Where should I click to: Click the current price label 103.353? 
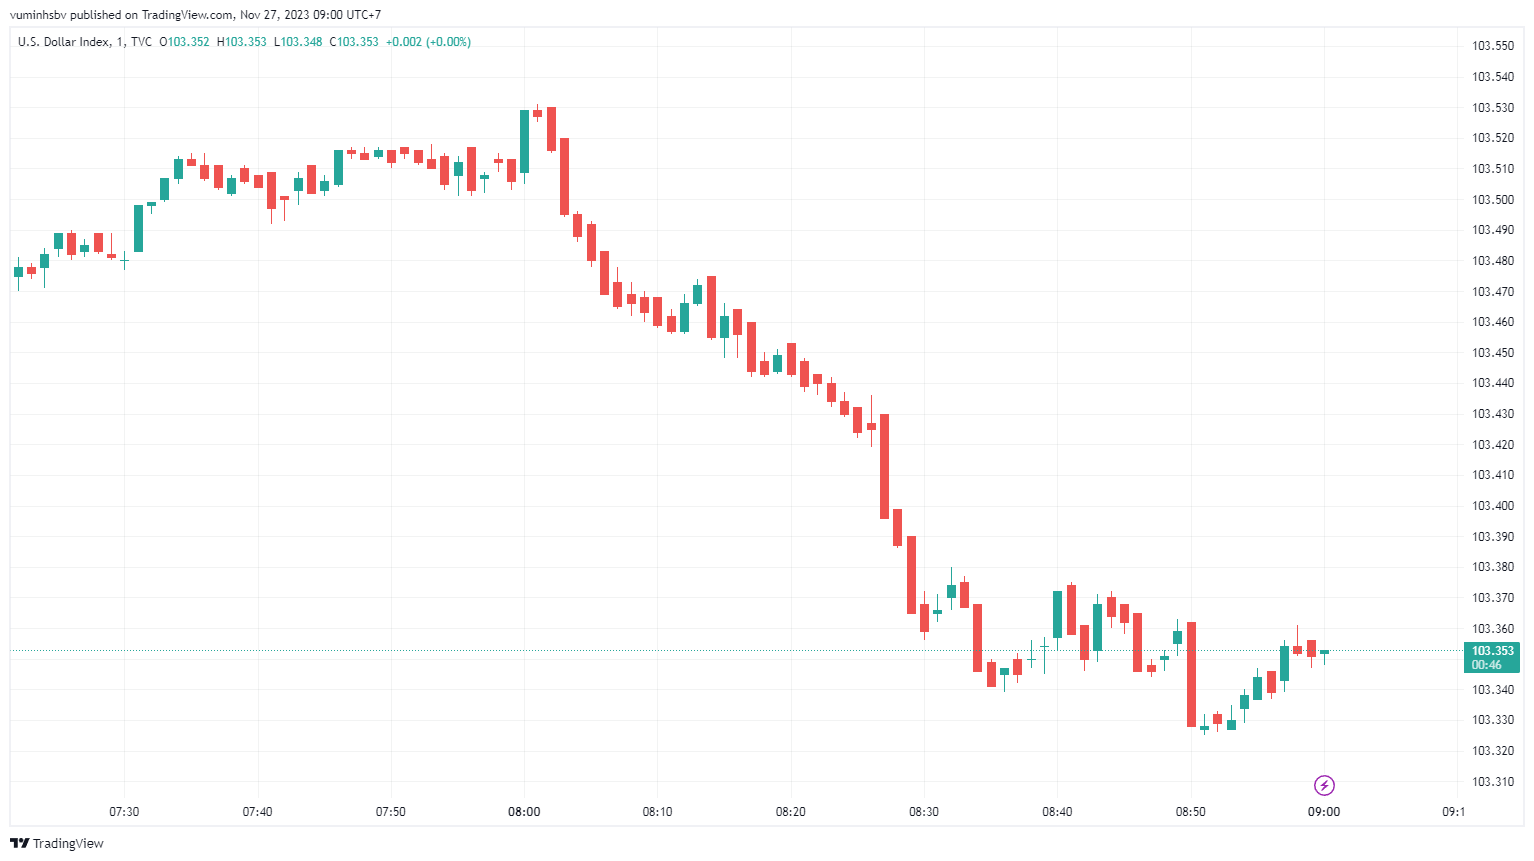coord(1492,651)
